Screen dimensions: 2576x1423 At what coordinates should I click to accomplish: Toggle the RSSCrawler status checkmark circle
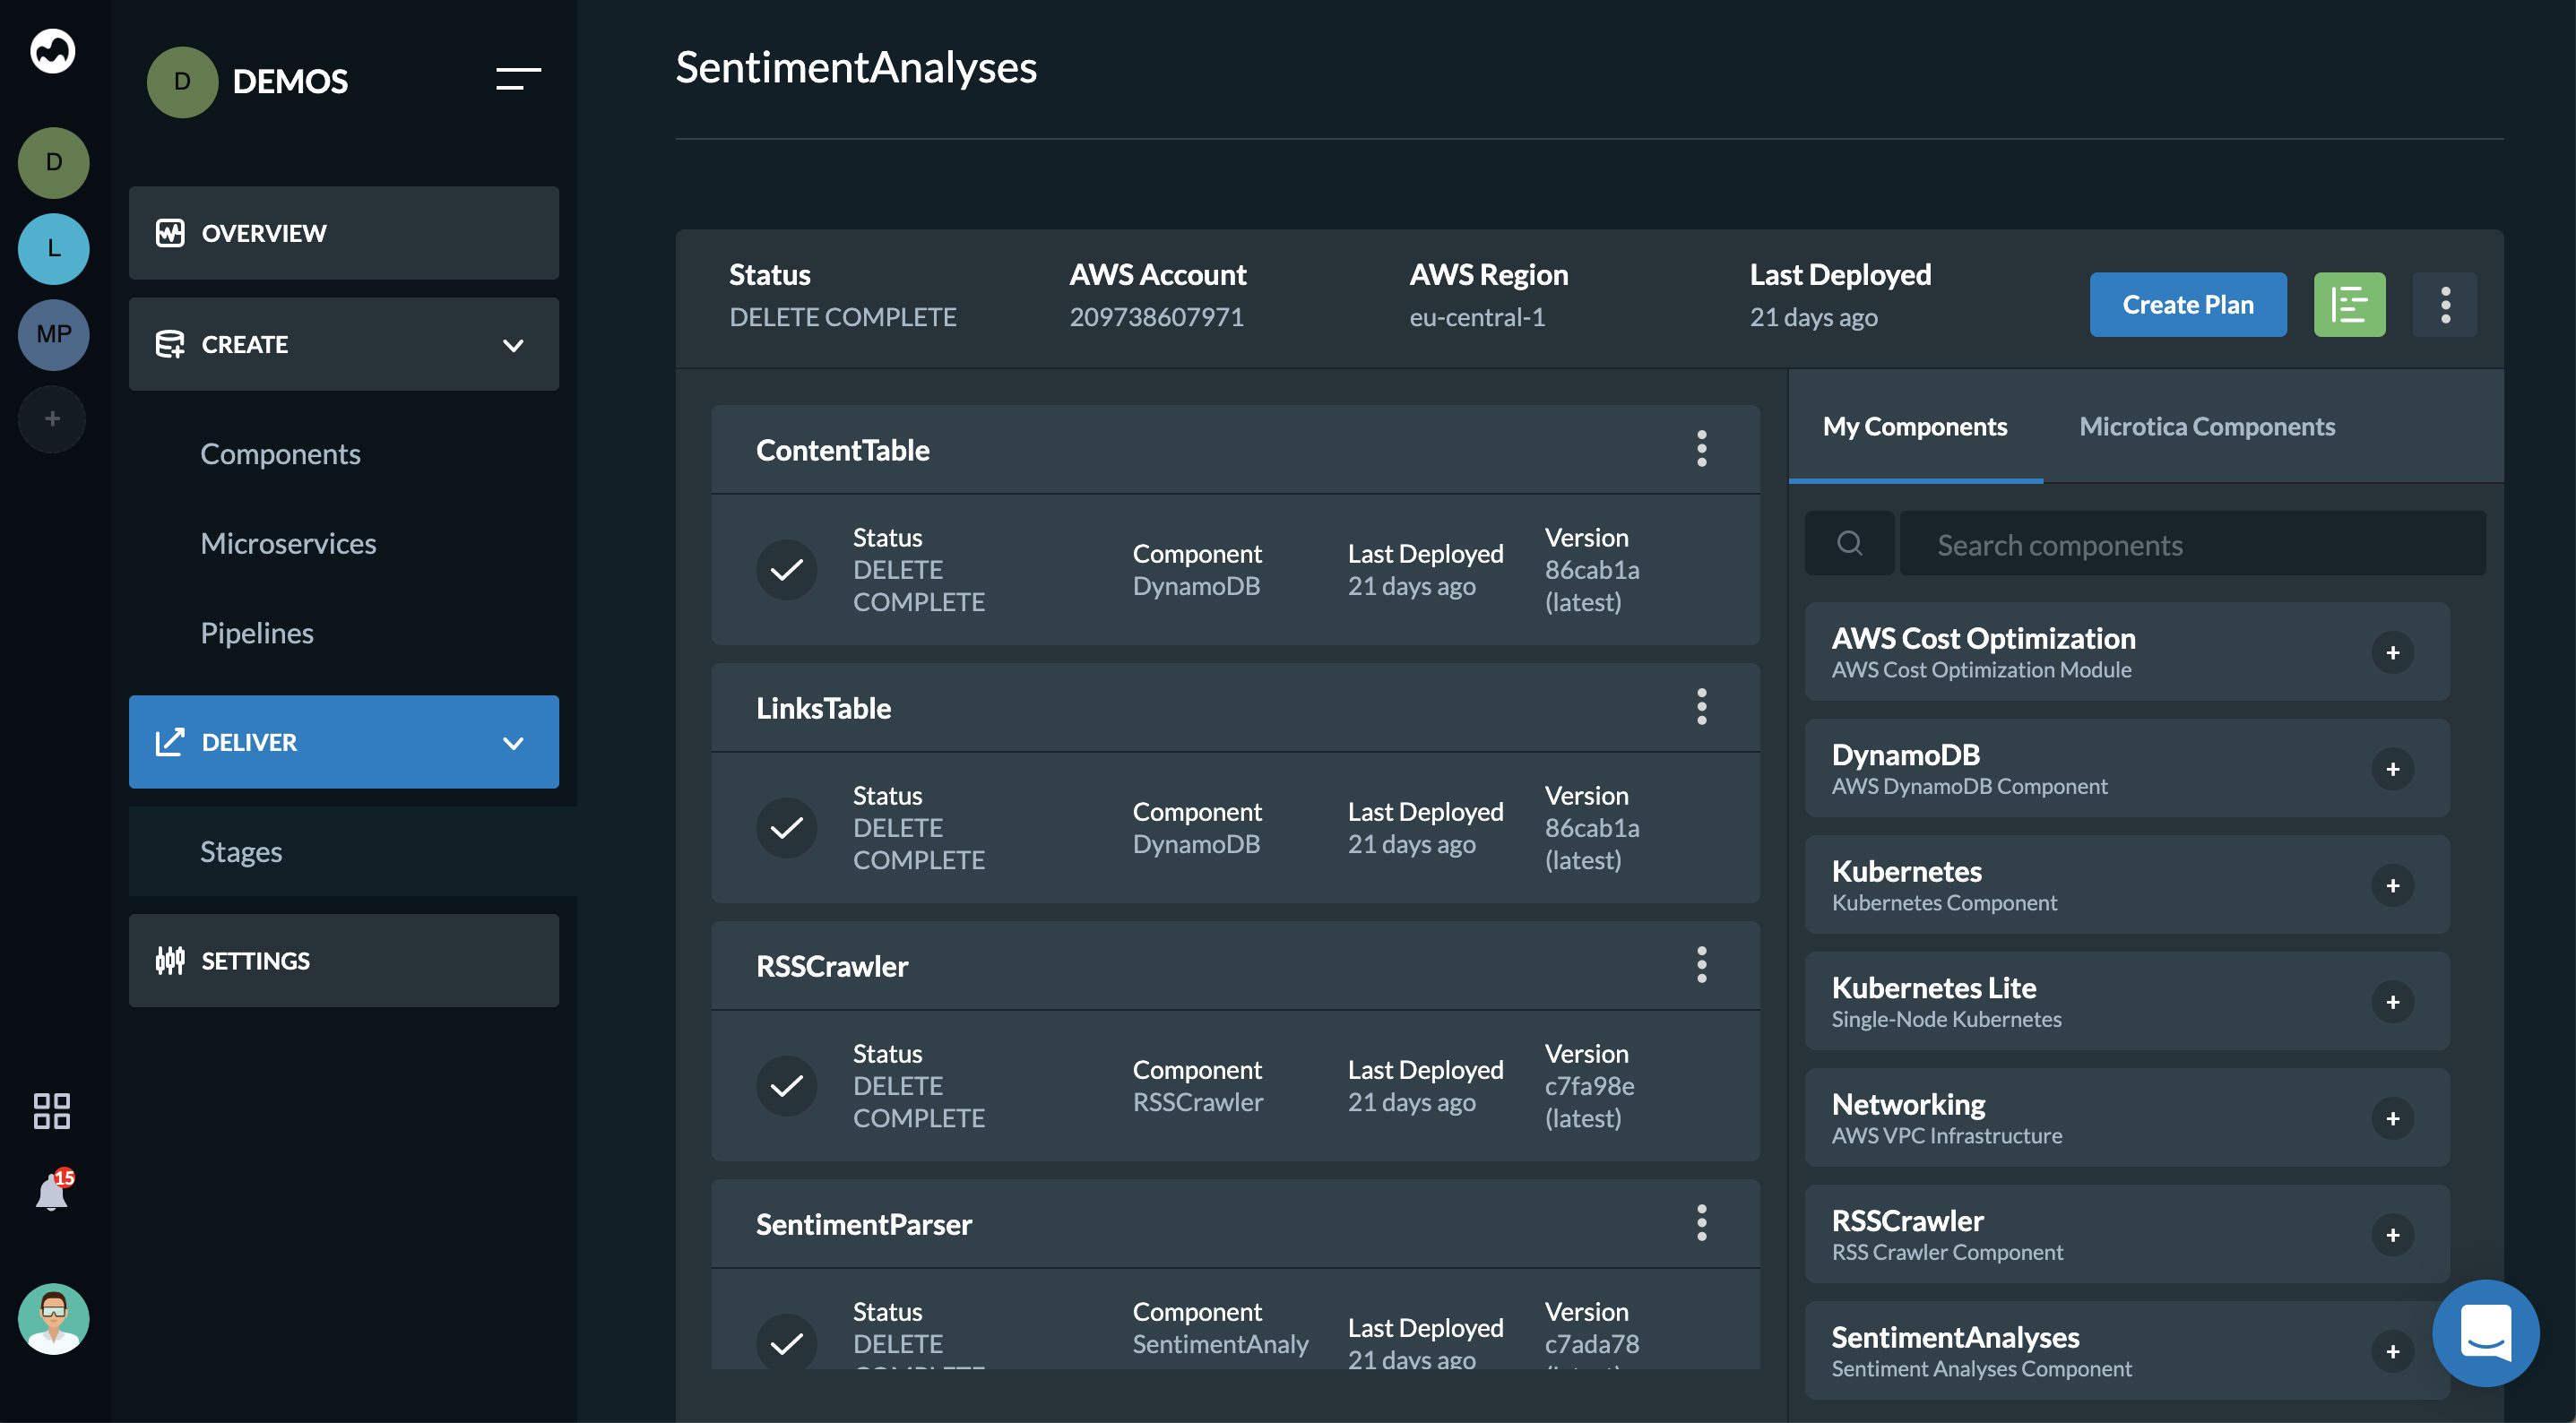pyautogui.click(x=787, y=1085)
